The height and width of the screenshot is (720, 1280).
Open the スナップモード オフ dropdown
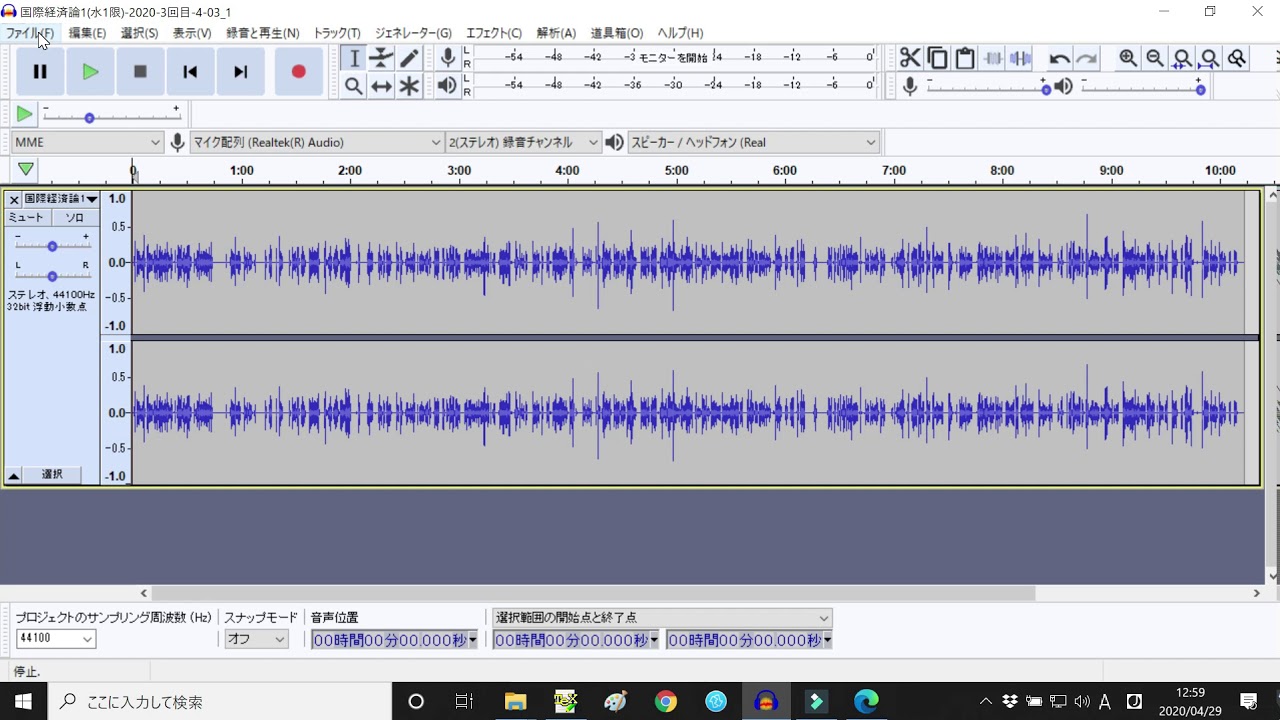point(256,639)
